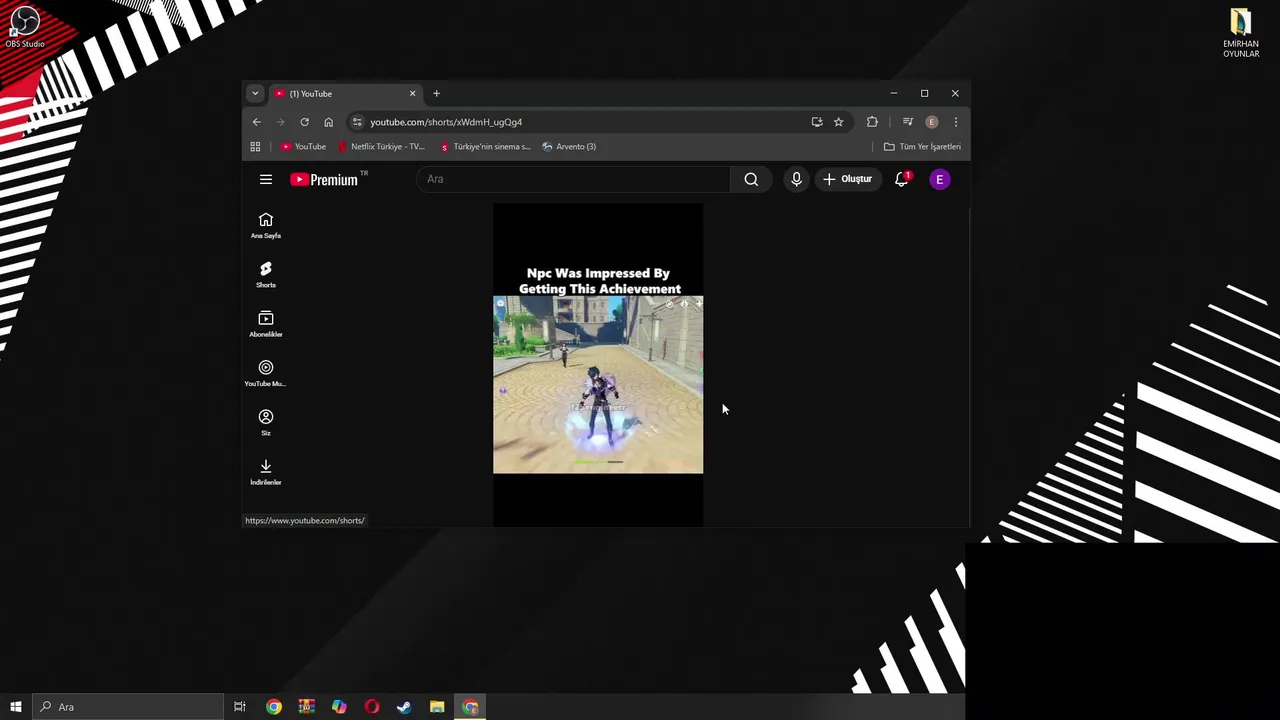This screenshot has height=720, width=1280.
Task: Open the Arvento (3) bookmark
Action: (569, 147)
